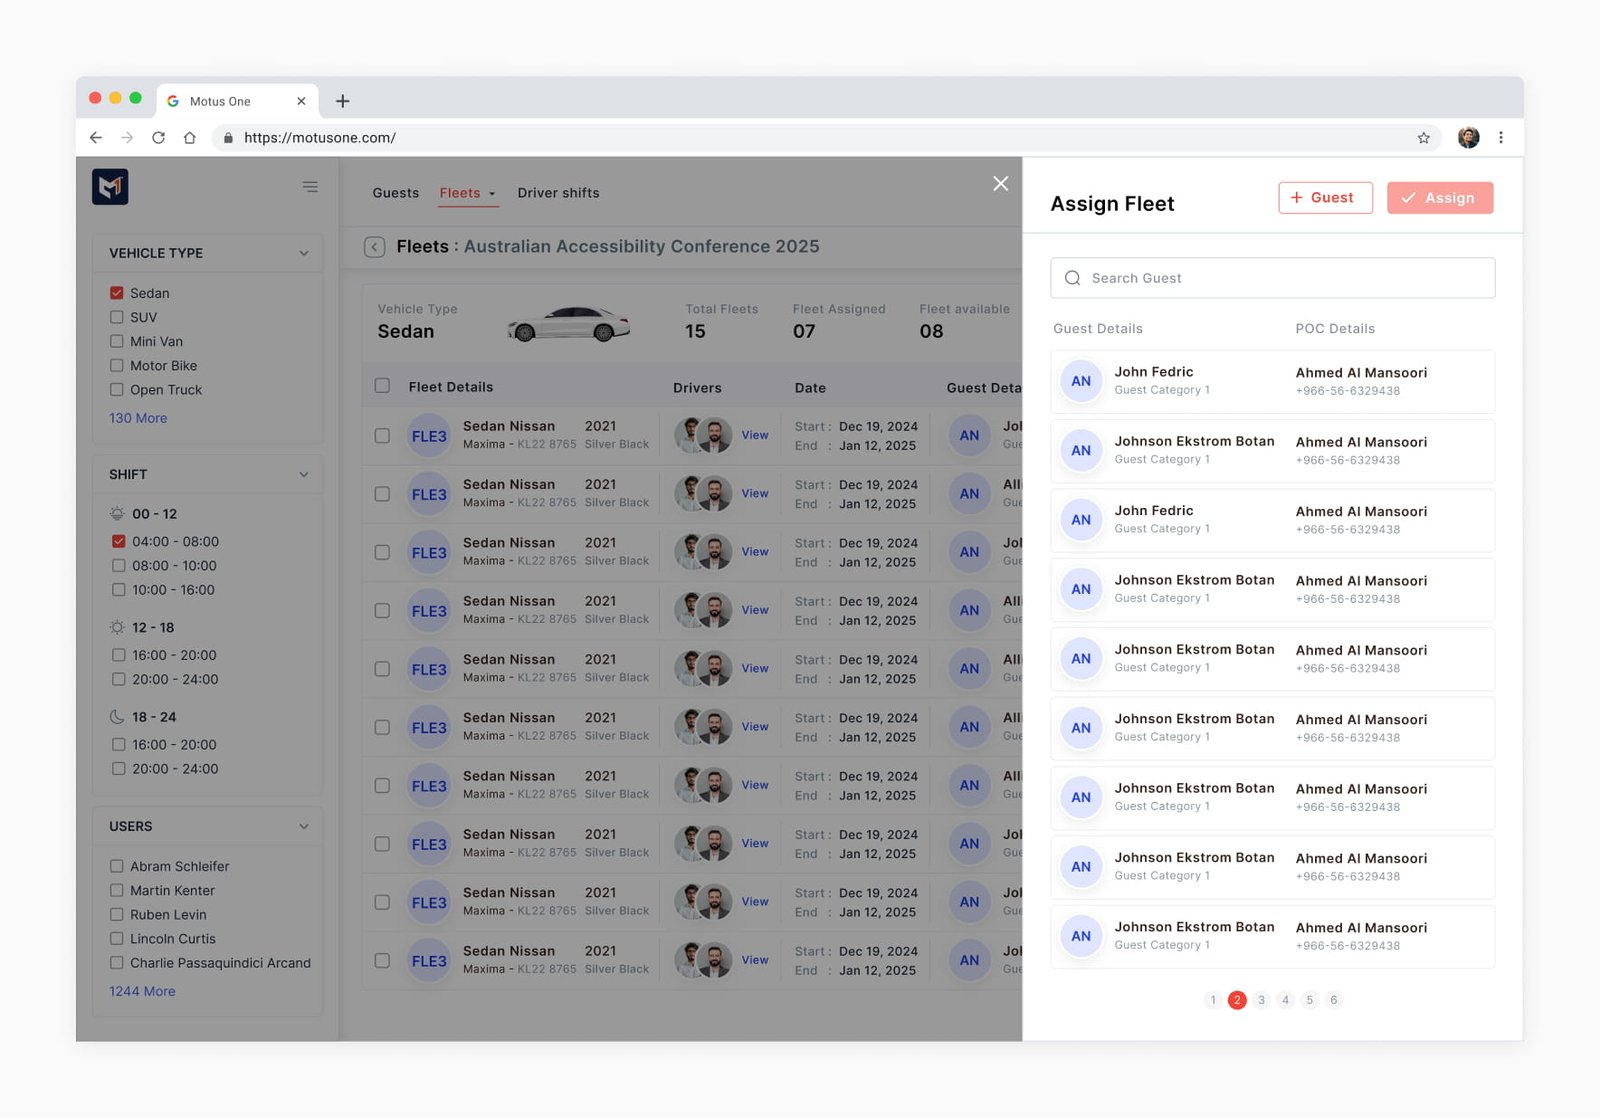
Task: Collapse the VEHICLE TYPE section
Action: (304, 253)
